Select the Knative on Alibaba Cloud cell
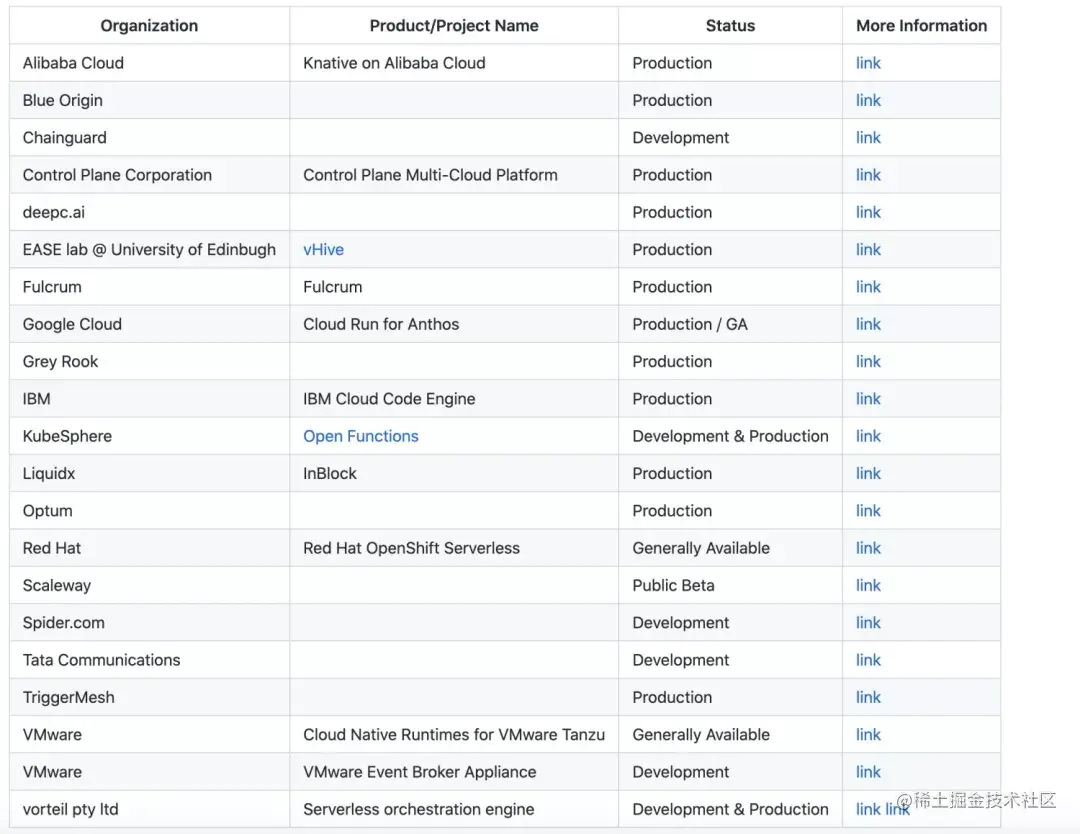The width and height of the screenshot is (1080, 834). click(454, 63)
